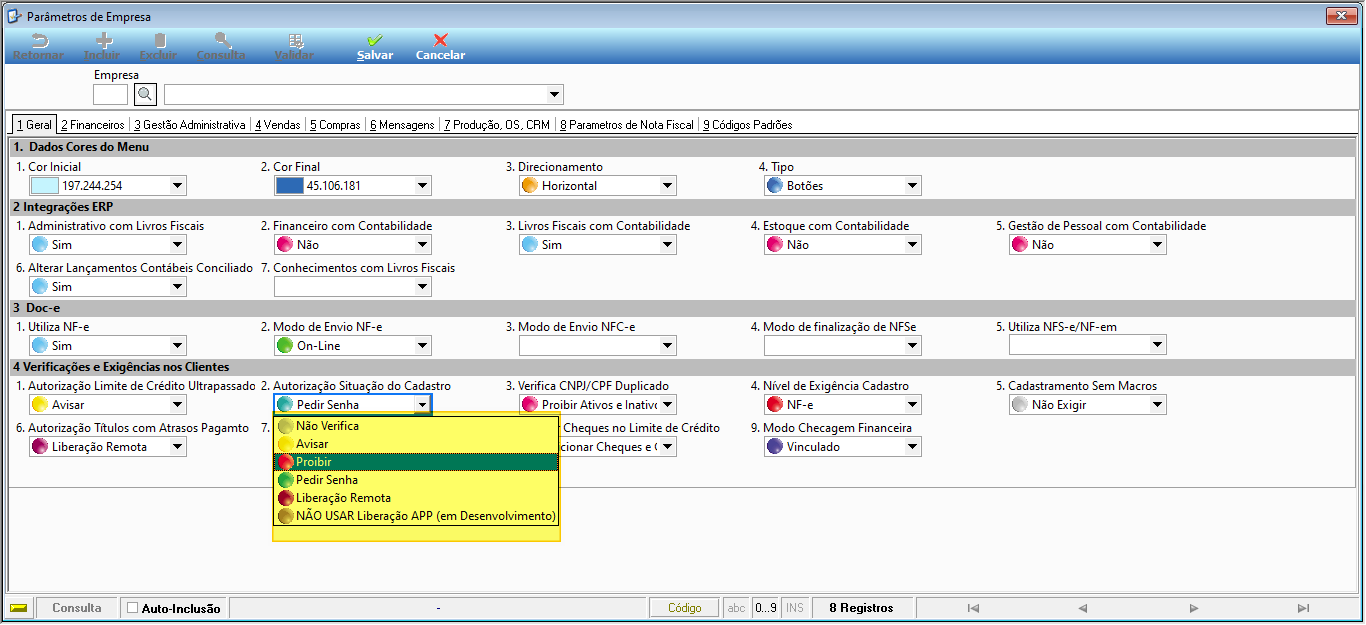Click the 8 Registros status text
The height and width of the screenshot is (625, 1366).
coord(862,608)
